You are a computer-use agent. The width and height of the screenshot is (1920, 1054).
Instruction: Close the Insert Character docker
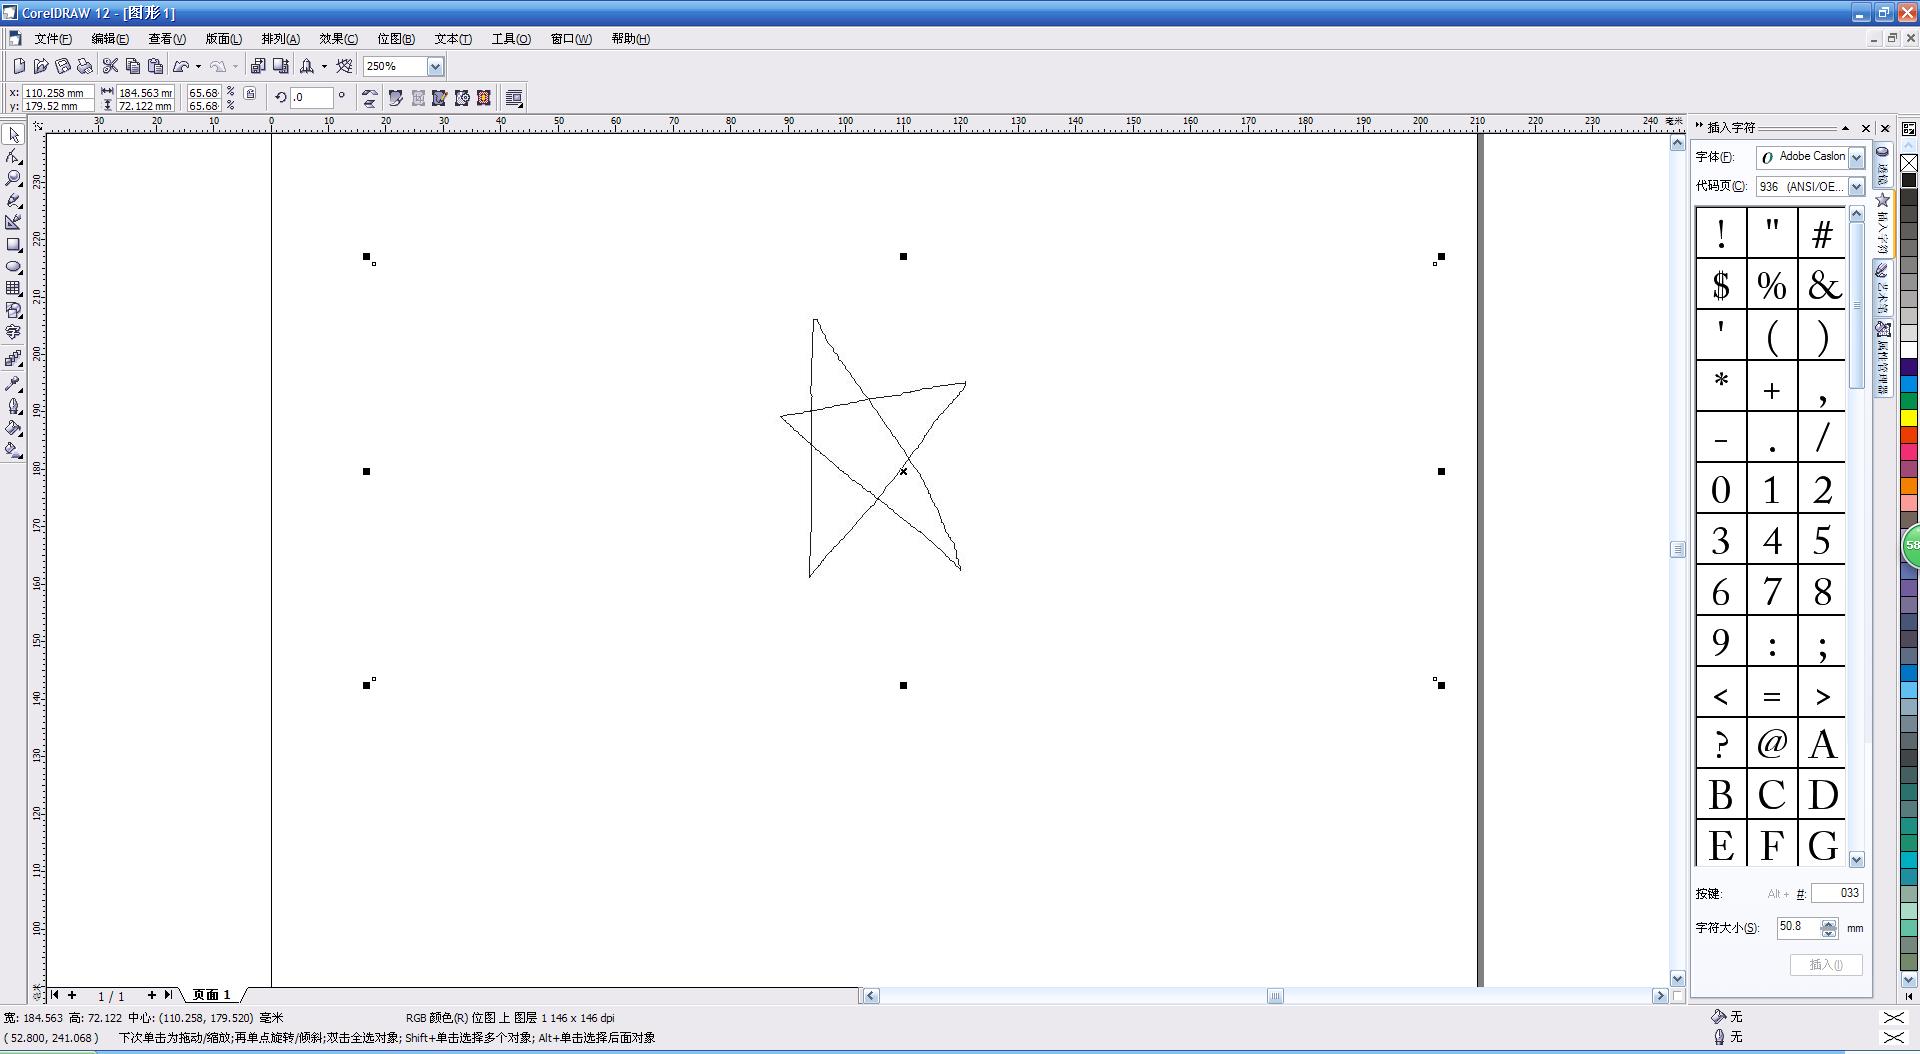pos(1865,128)
